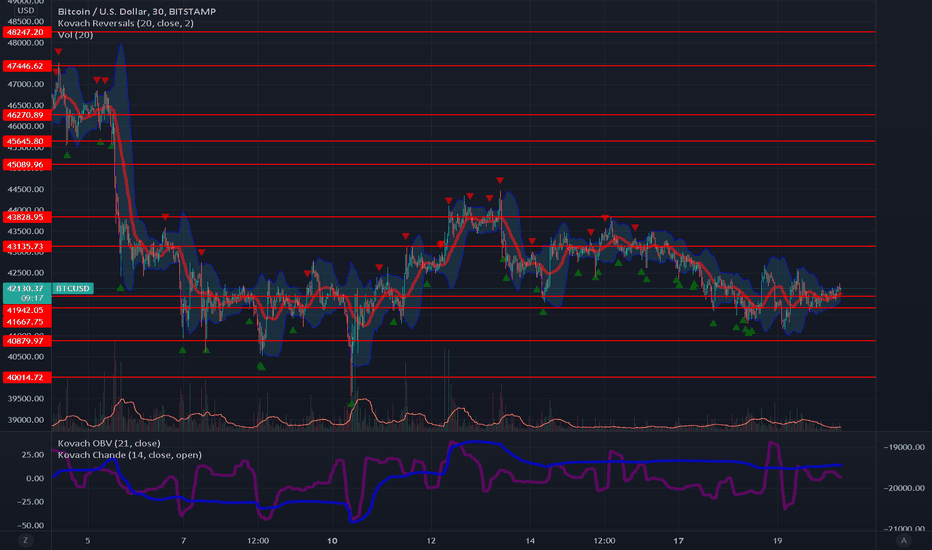Click the -20000.00 OBV axis value

pos(904,488)
